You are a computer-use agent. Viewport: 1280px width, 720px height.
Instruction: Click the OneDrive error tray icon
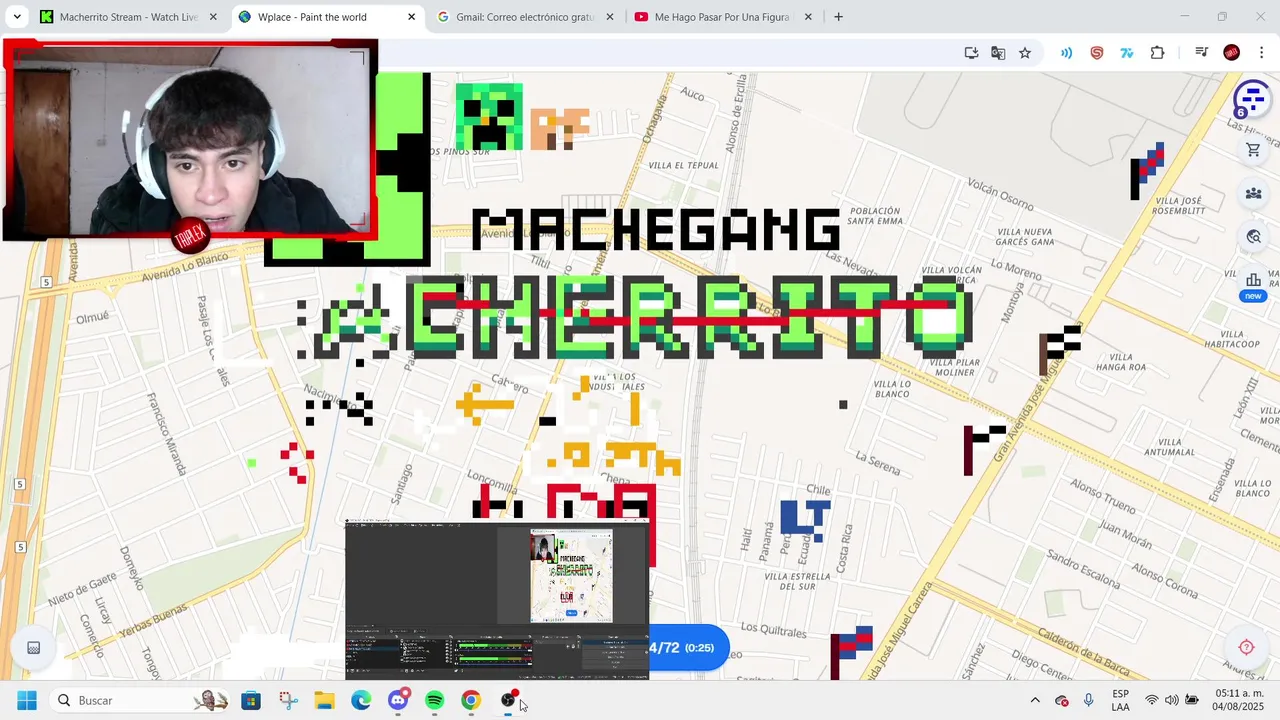click(x=1062, y=700)
